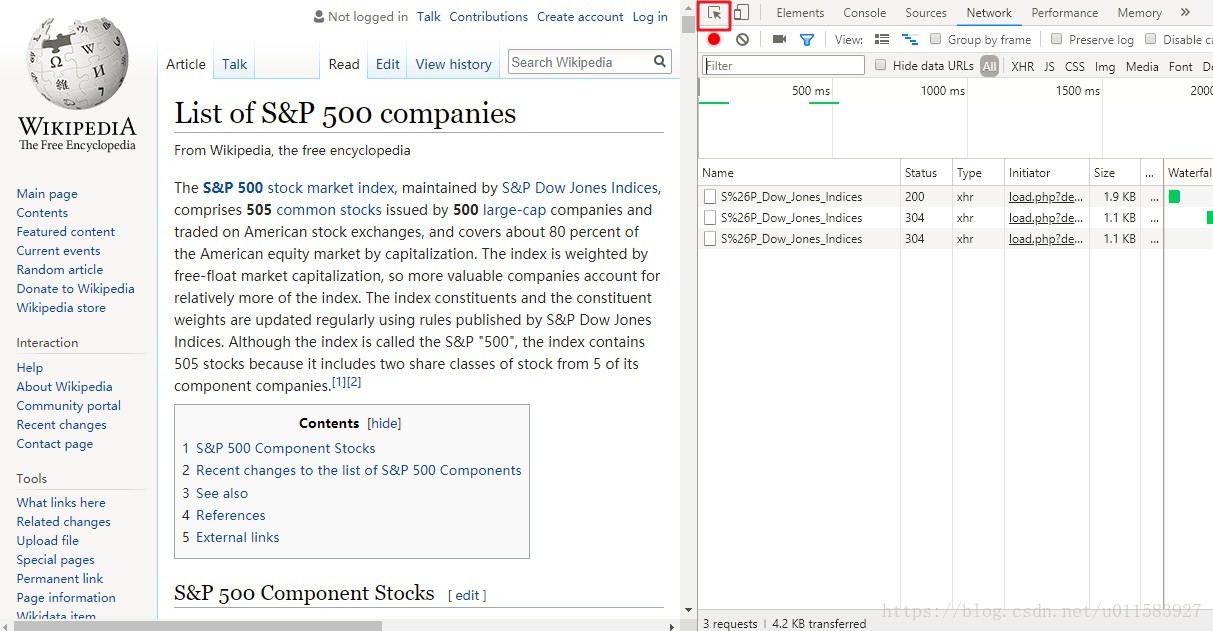
Task: Open Donate to Wikipedia link
Action: point(75,289)
